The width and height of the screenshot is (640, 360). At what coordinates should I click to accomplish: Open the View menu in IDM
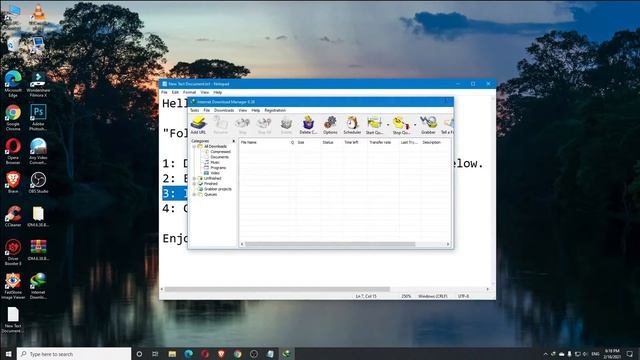click(x=243, y=110)
